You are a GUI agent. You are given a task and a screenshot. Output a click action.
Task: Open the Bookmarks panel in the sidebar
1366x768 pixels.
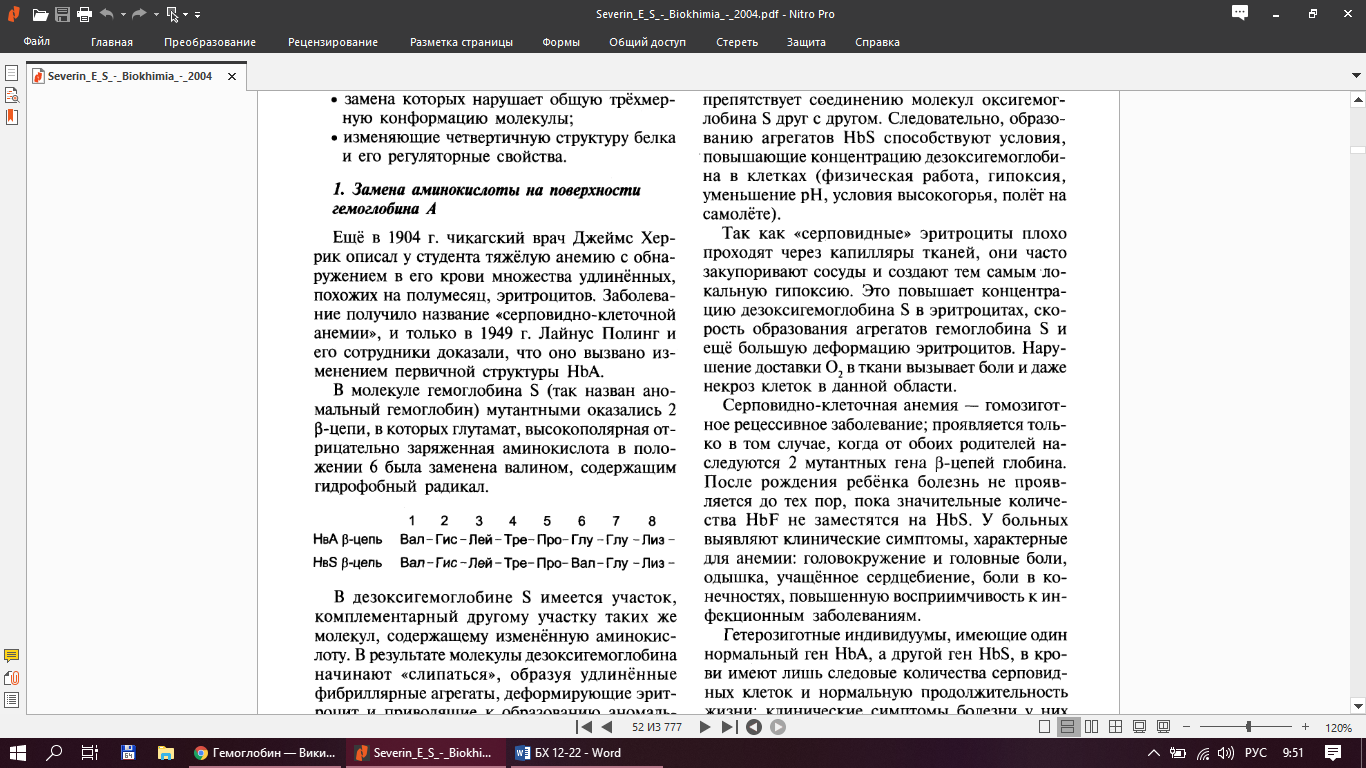(x=12, y=117)
